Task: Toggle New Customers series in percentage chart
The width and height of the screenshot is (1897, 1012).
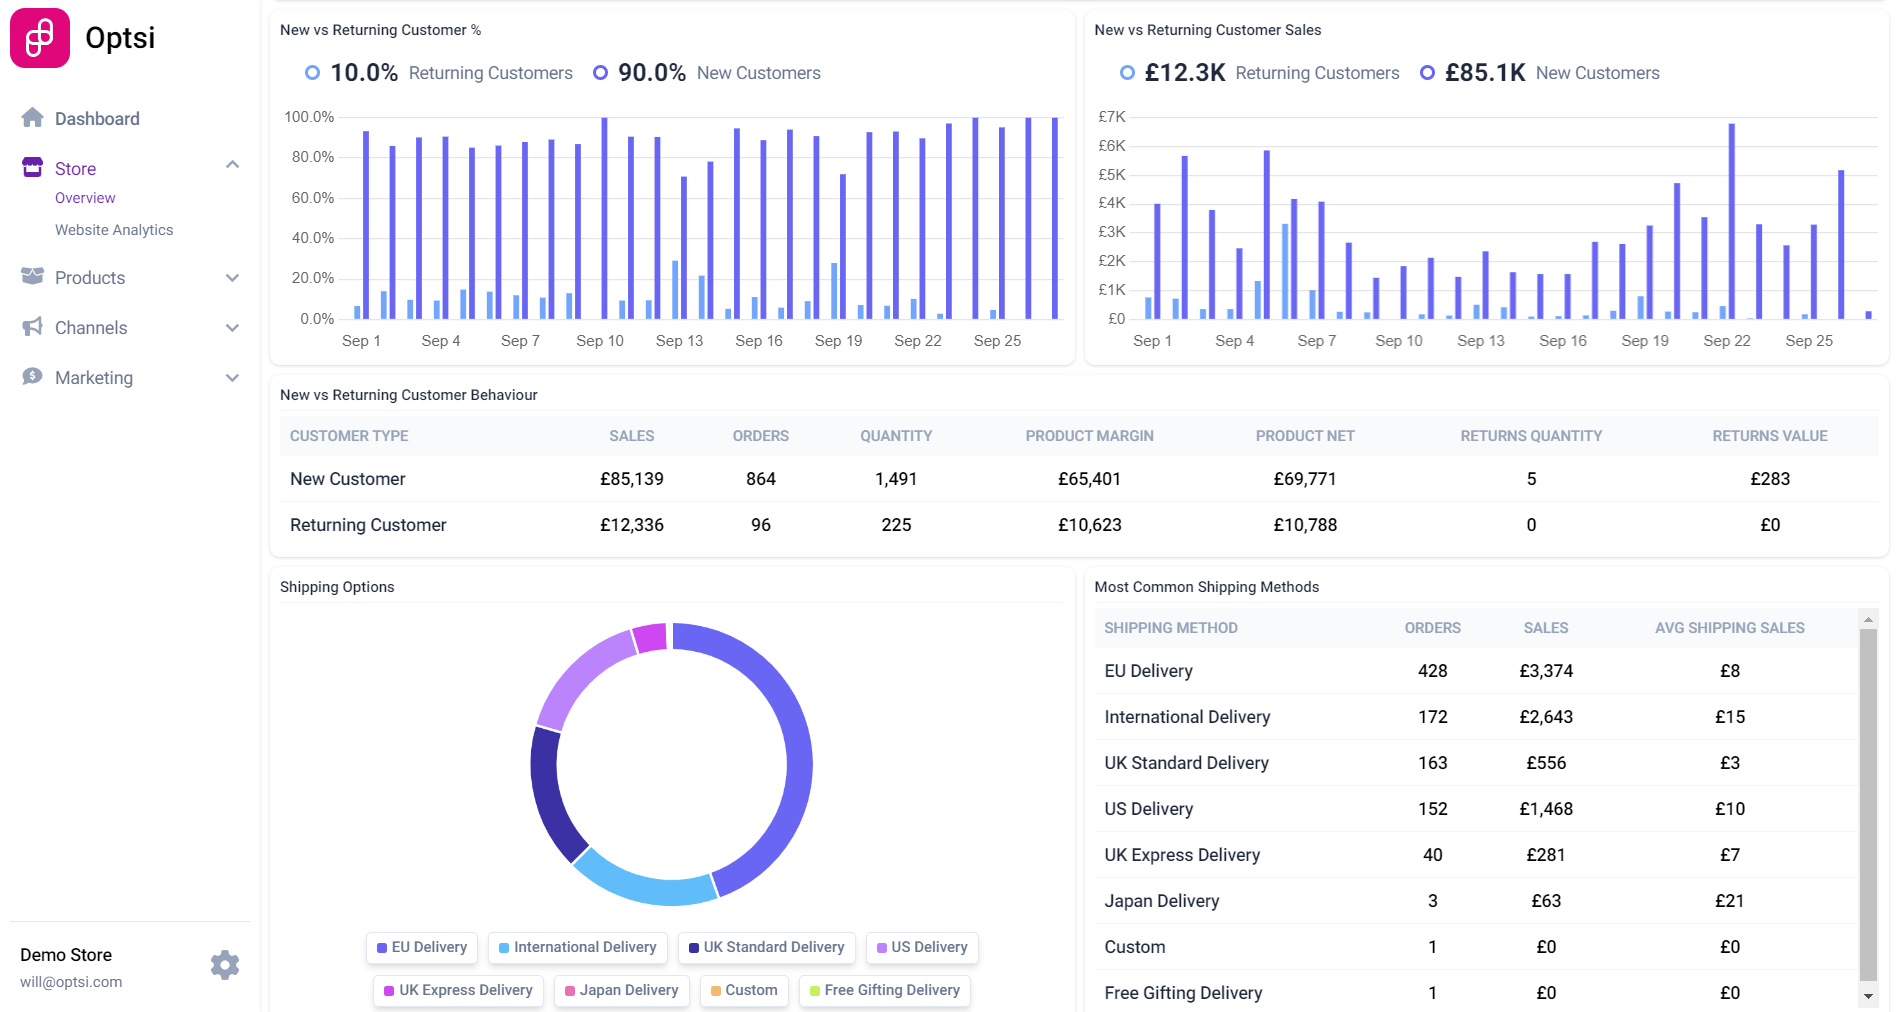Action: point(707,73)
